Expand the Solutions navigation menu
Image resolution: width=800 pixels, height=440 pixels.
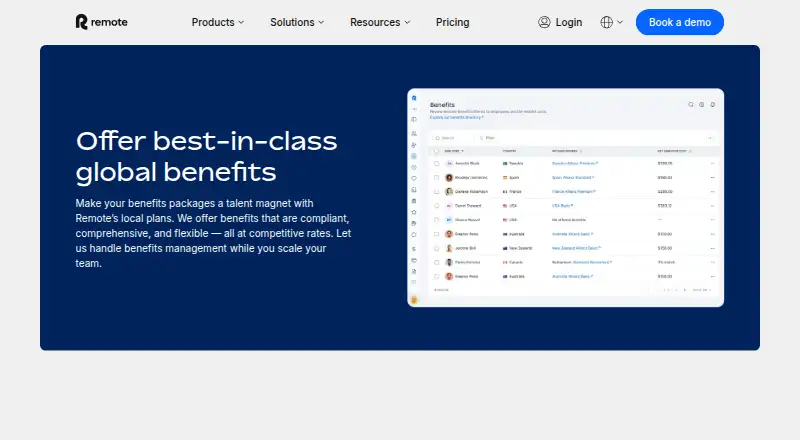click(297, 22)
